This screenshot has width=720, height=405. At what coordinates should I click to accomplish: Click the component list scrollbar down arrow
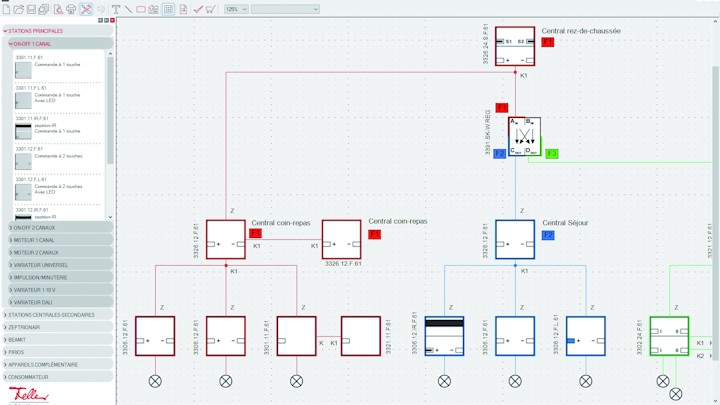click(110, 217)
